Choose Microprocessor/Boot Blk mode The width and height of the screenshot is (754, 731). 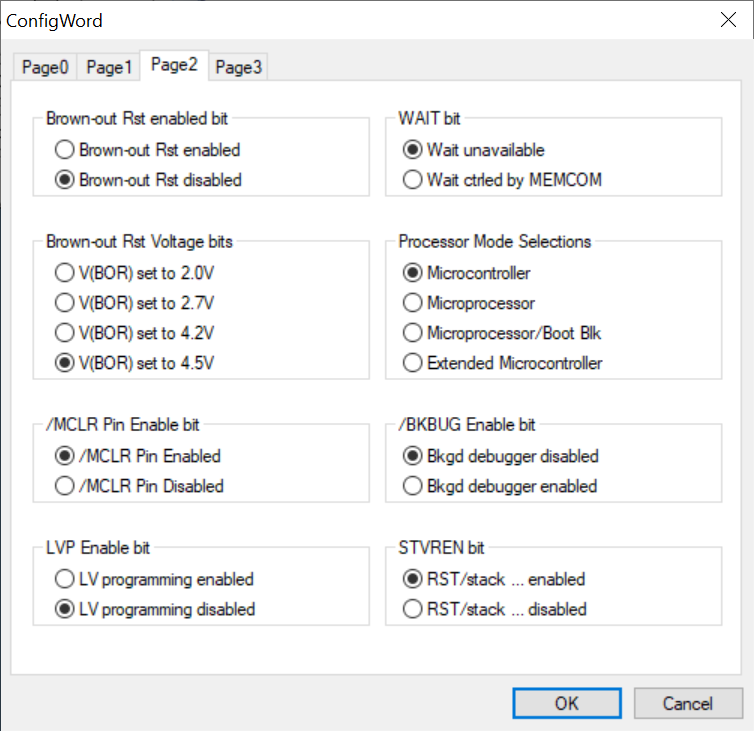click(x=502, y=333)
